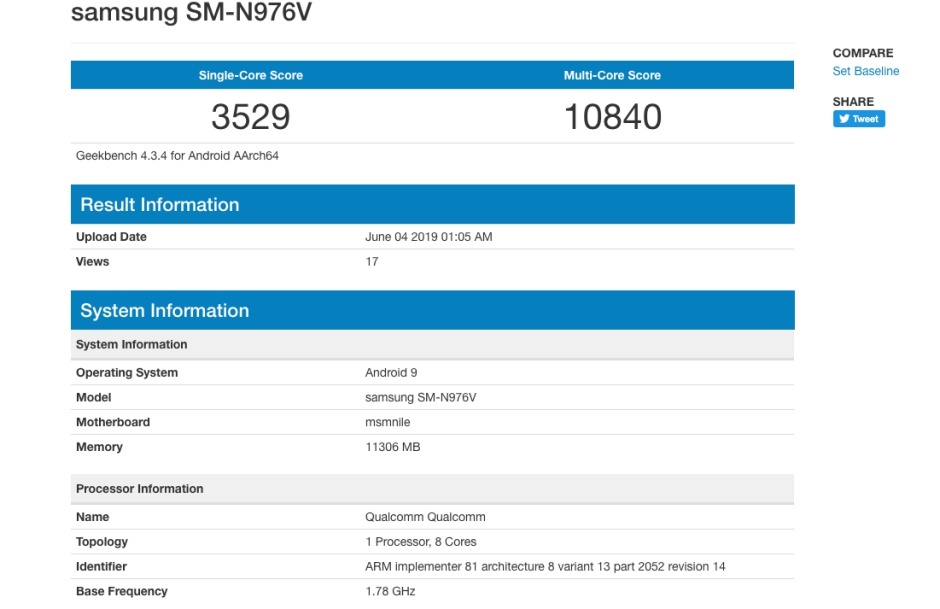Click the Geekbench 4.3.4 version text
Image resolution: width=940 pixels, height=609 pixels.
click(177, 156)
